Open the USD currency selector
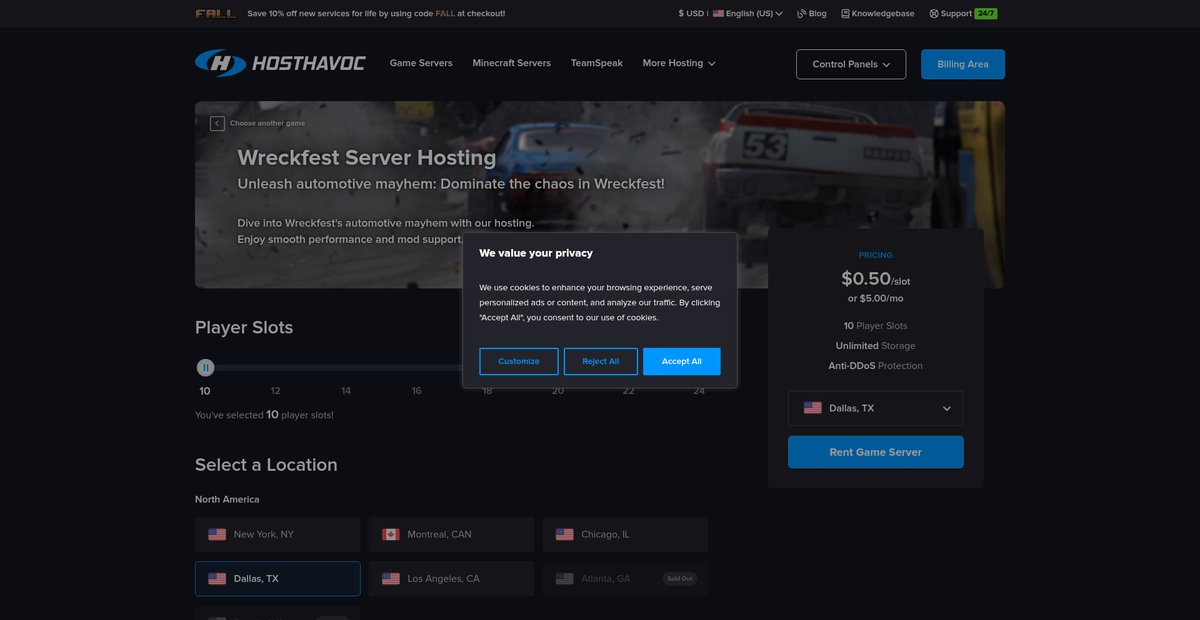The height and width of the screenshot is (620, 1200). pyautogui.click(x=691, y=14)
